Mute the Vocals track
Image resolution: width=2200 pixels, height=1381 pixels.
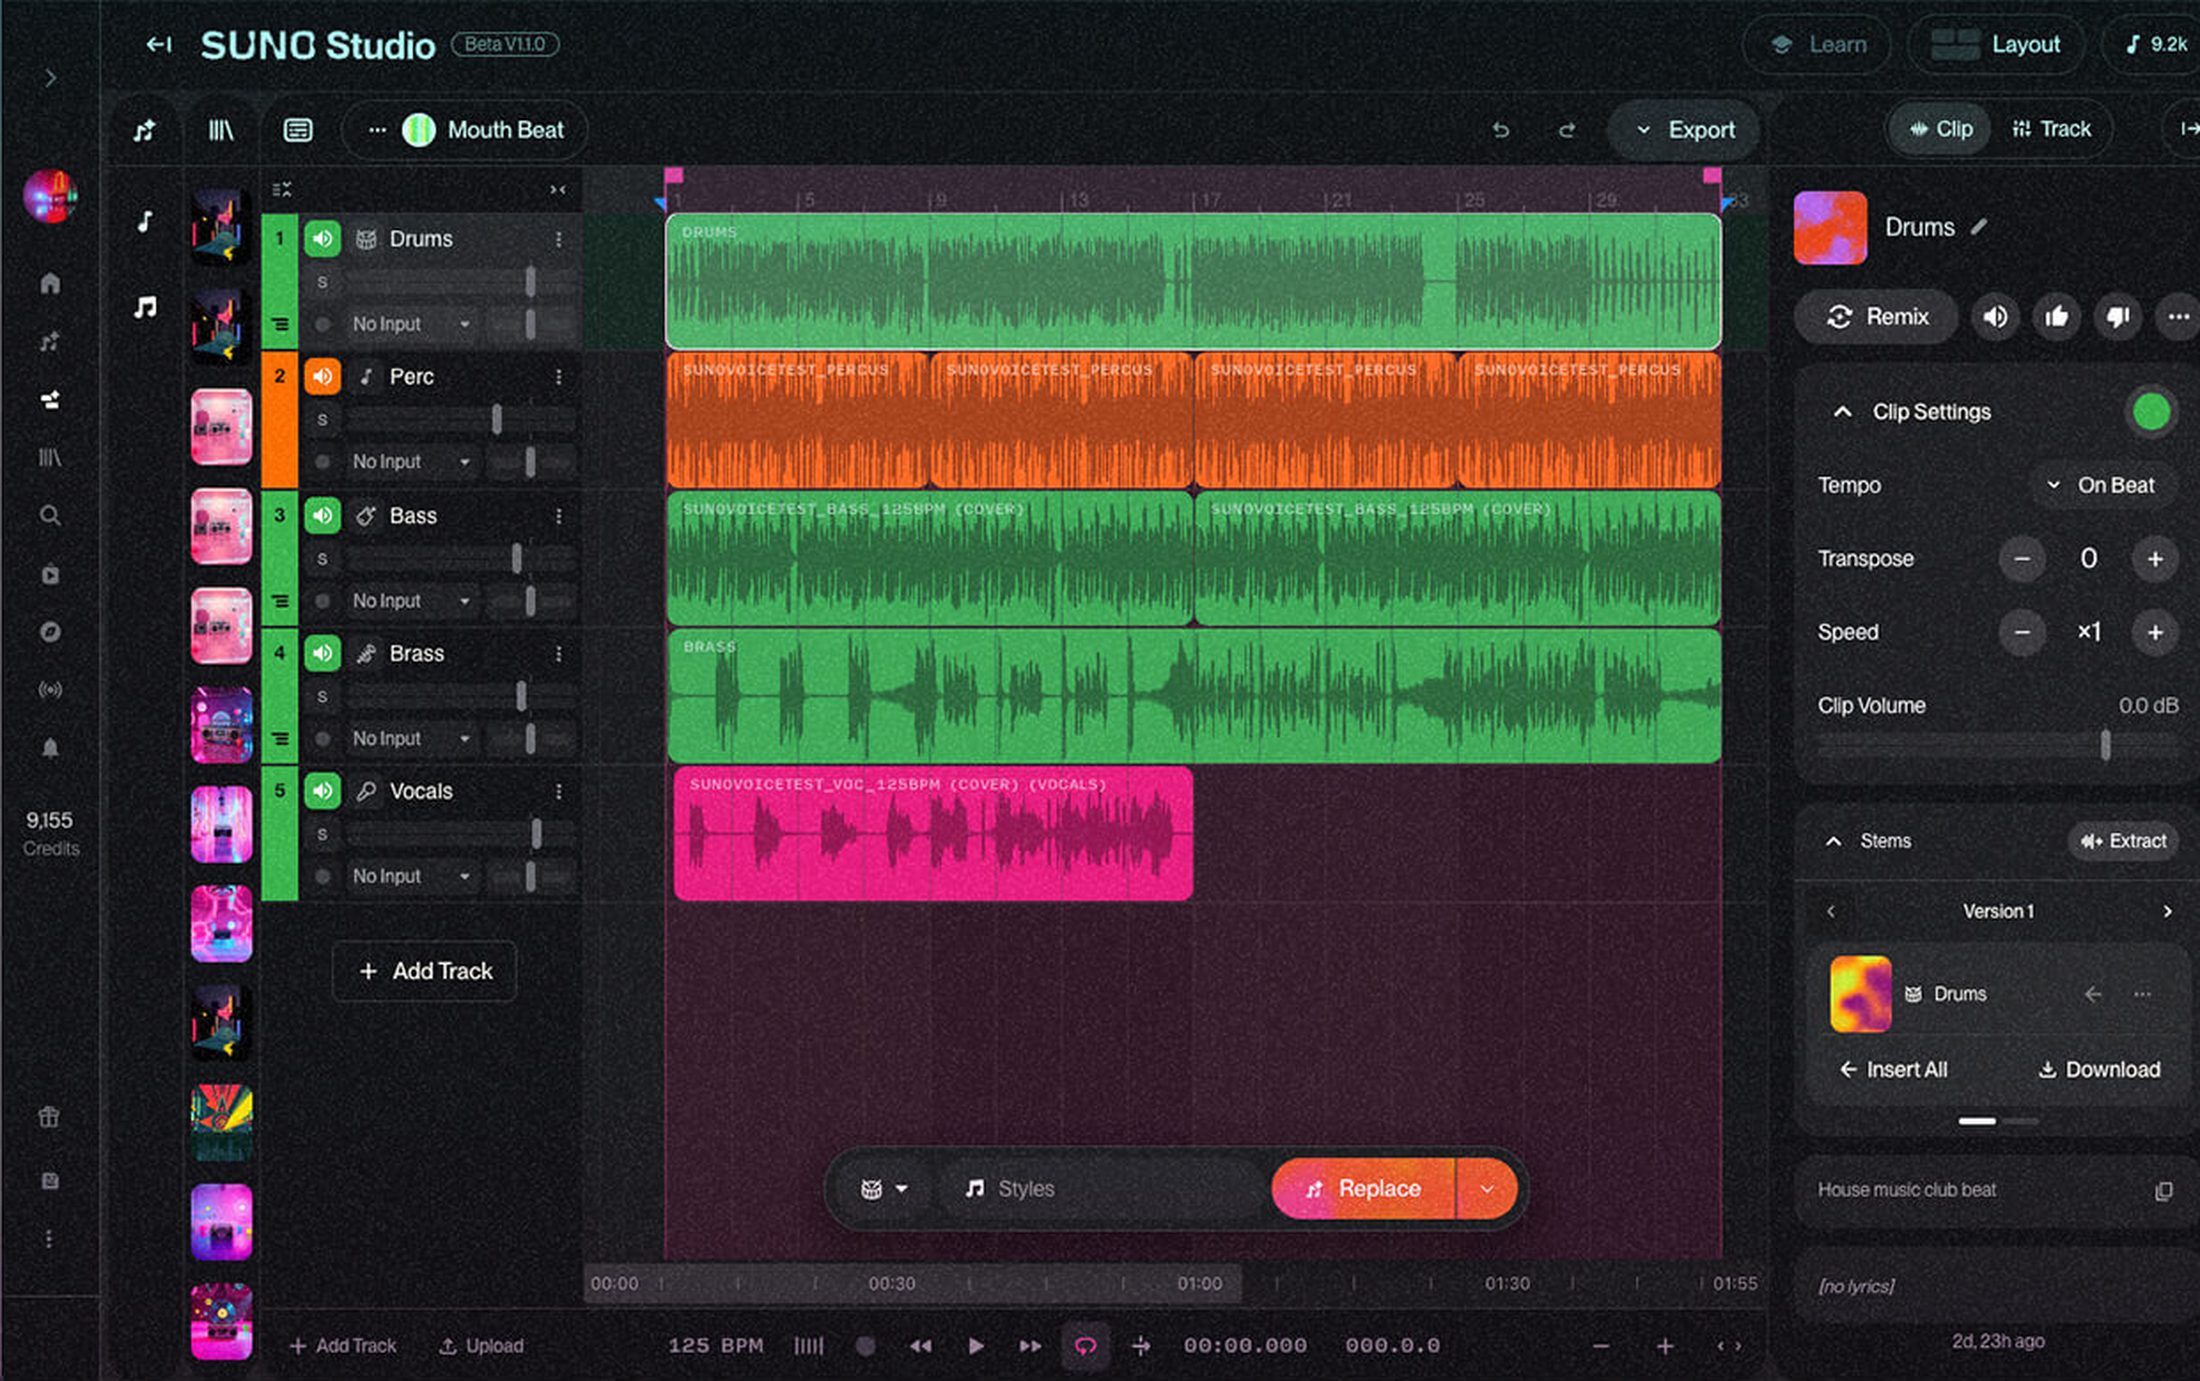point(322,791)
